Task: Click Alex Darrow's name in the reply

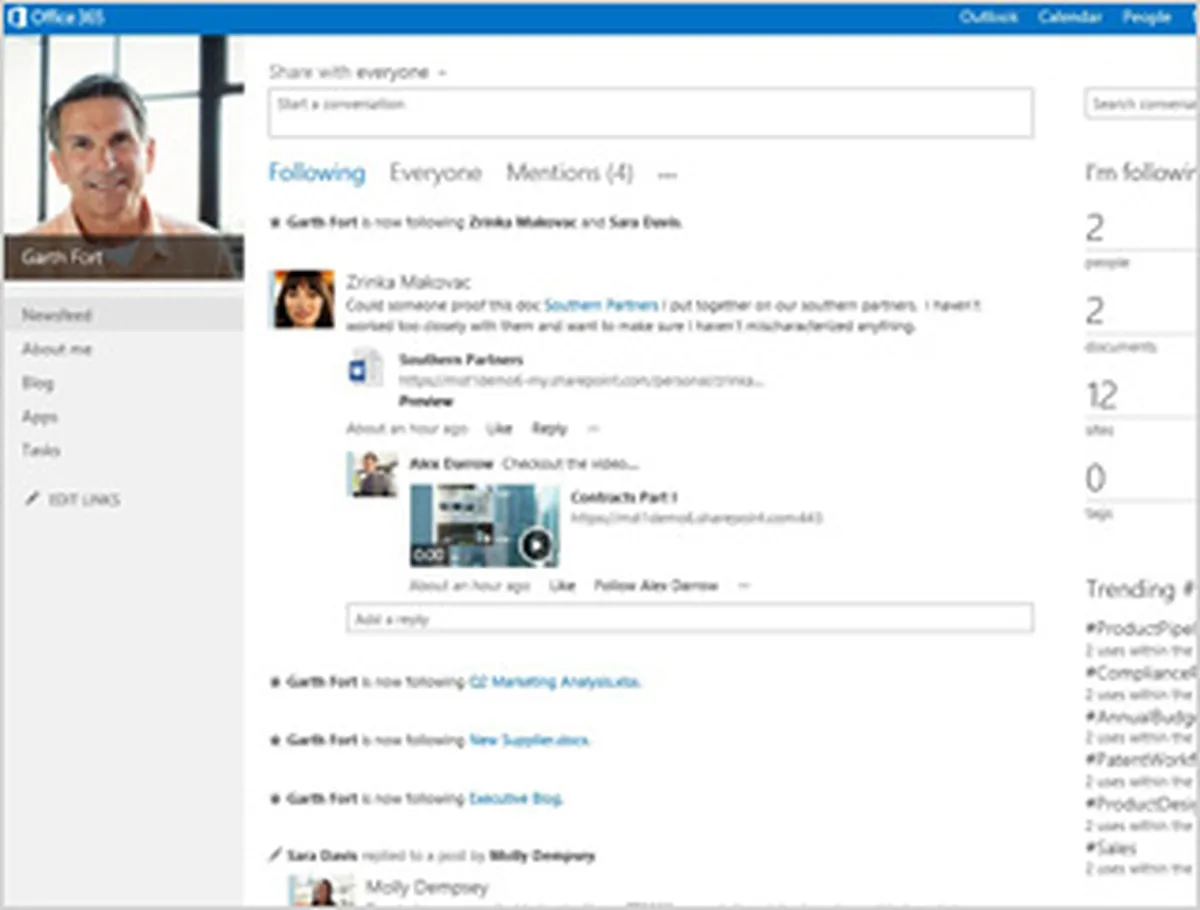Action: click(451, 464)
